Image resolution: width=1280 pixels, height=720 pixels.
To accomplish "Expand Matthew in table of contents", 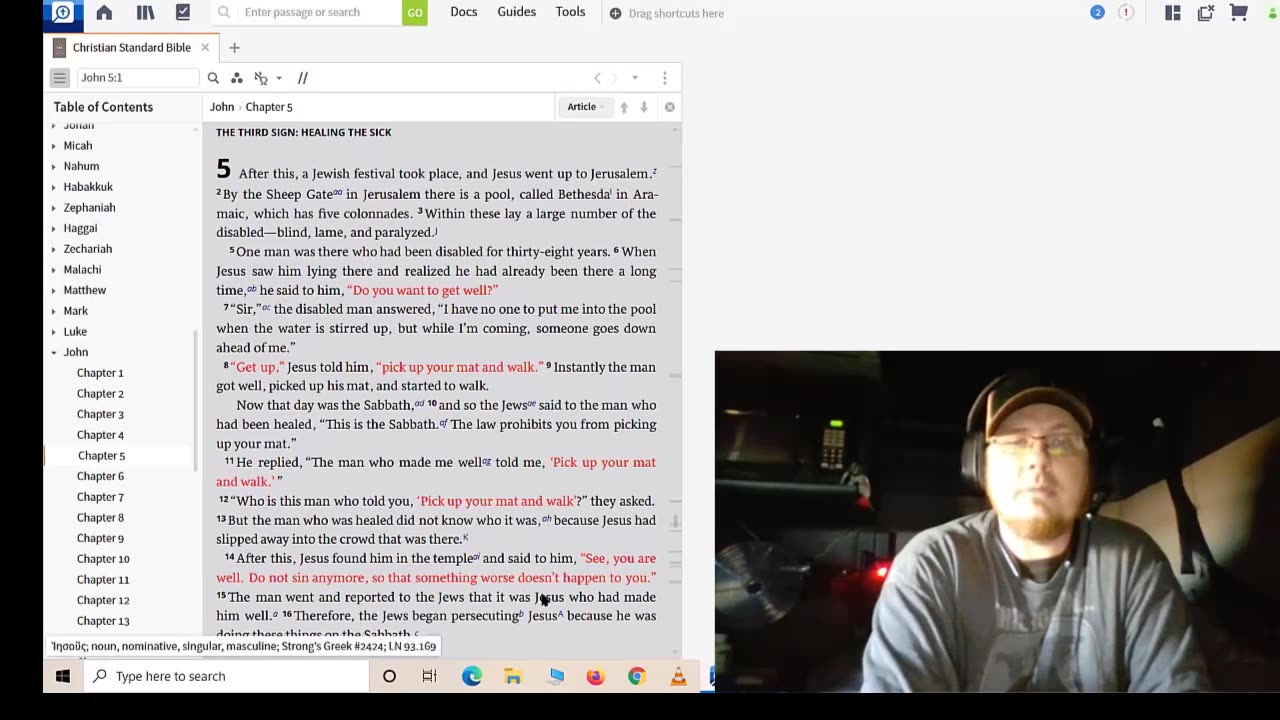I will pyautogui.click(x=54, y=290).
